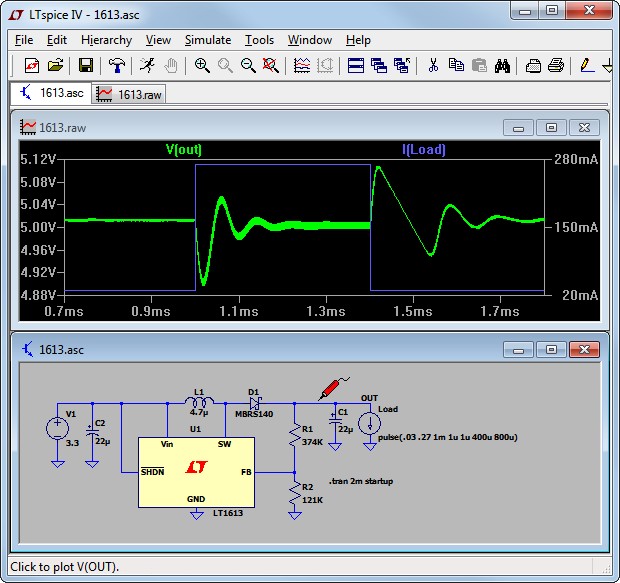Image resolution: width=620 pixels, height=583 pixels.
Task: Open a file with the folder icon
Action: pyautogui.click(x=55, y=65)
